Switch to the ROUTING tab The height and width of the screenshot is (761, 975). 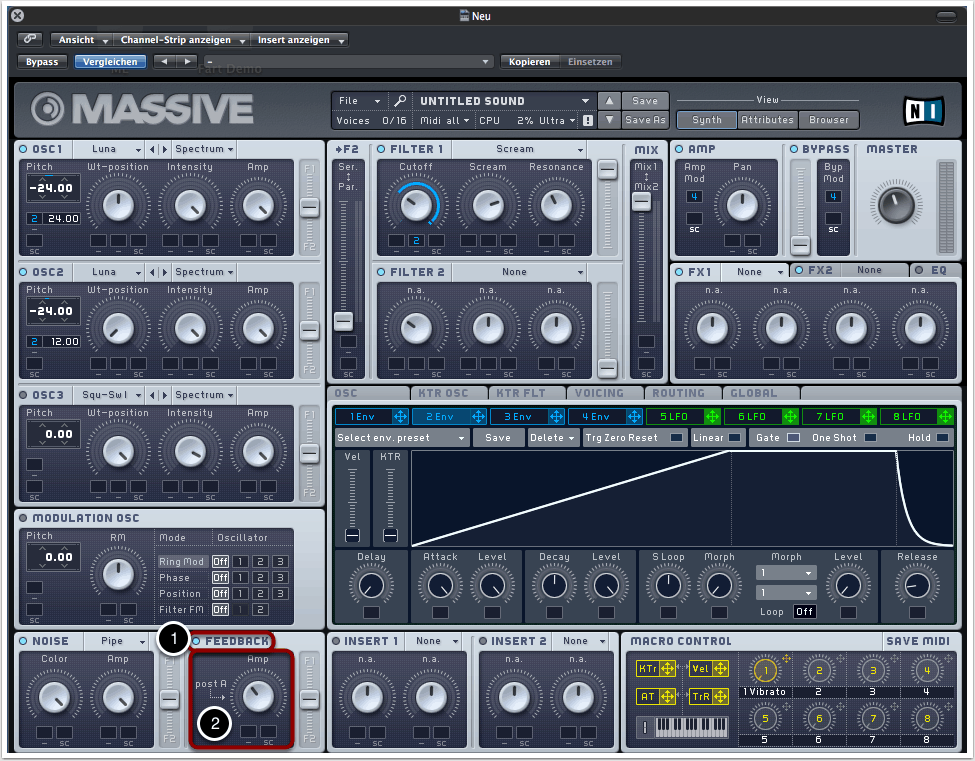(678, 394)
